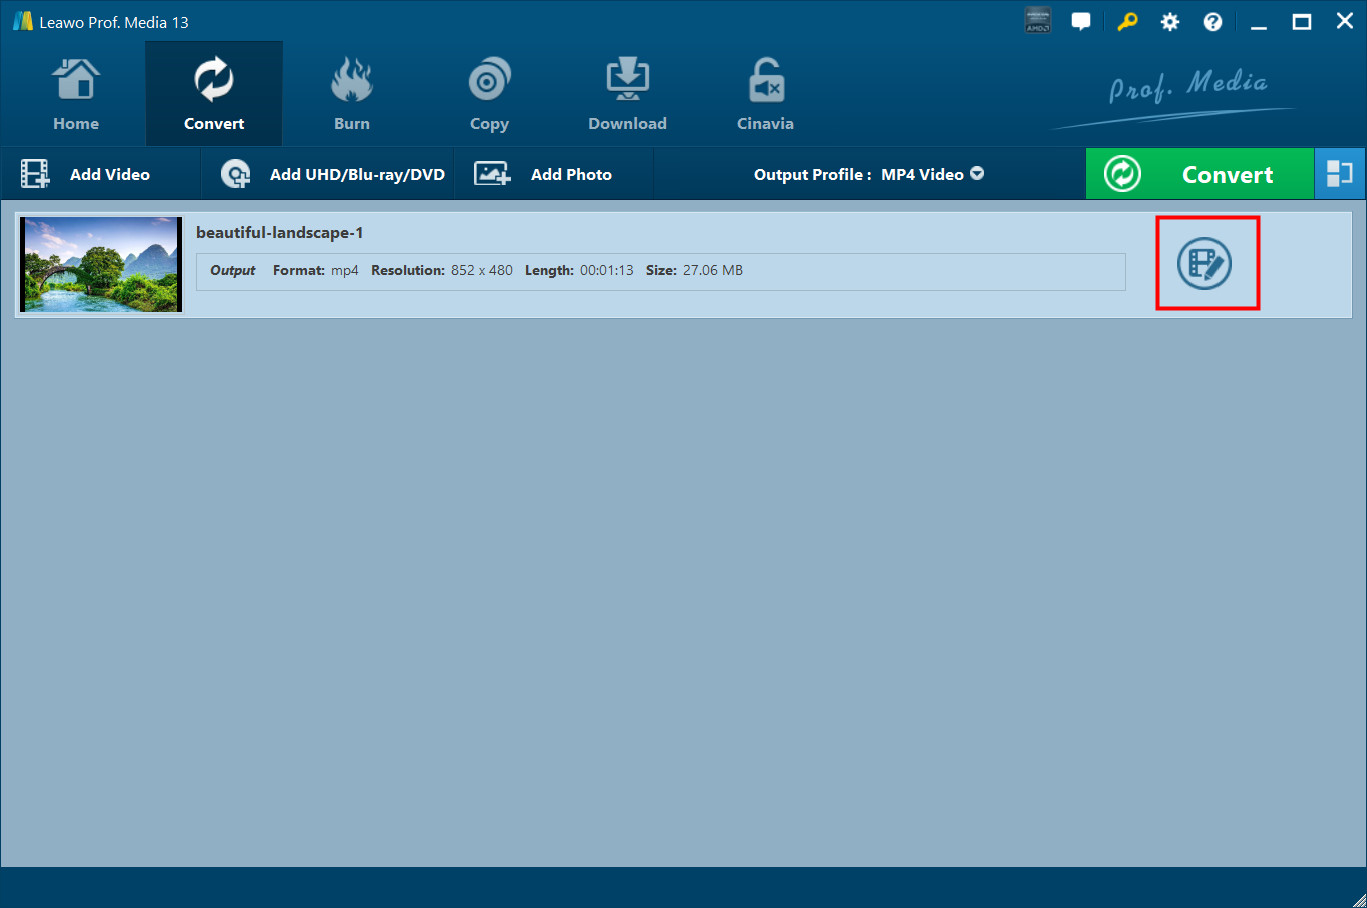Click the Add Photo picture icon
Viewport: 1367px width, 908px height.
[x=492, y=174]
